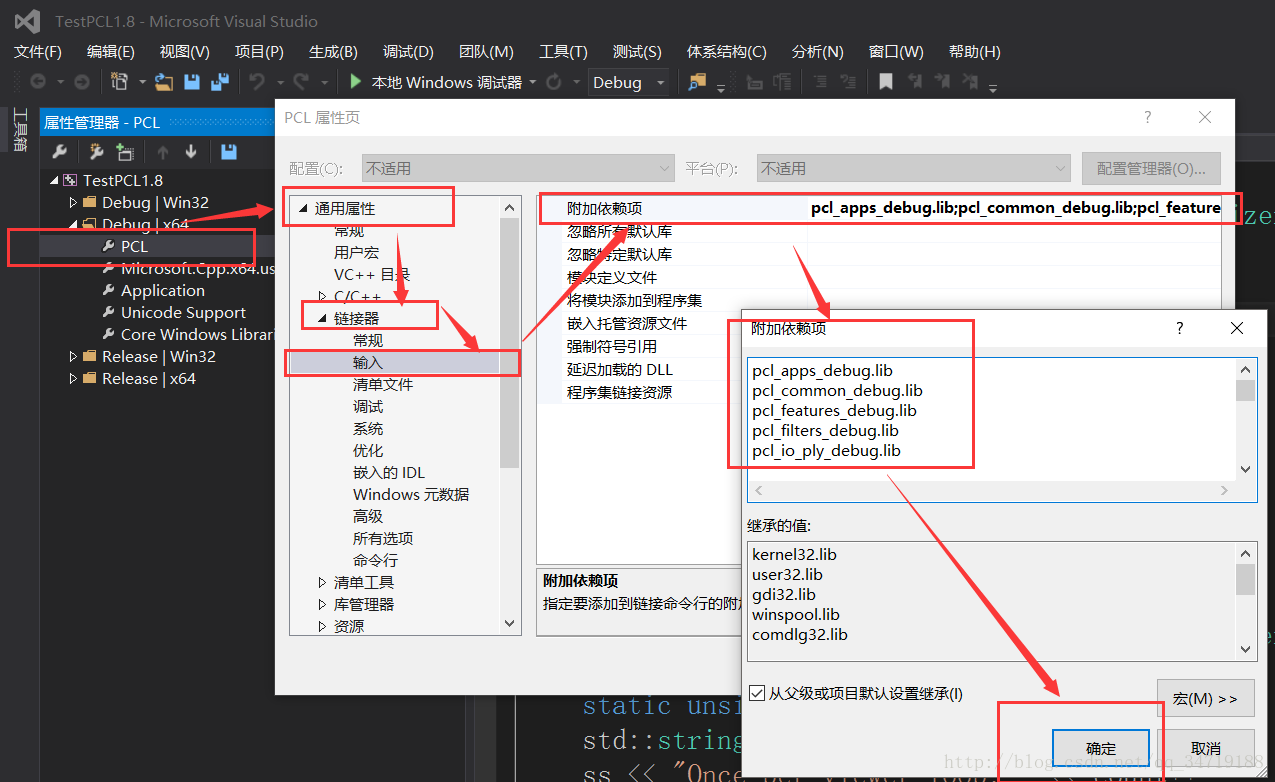This screenshot has width=1275, height=782.
Task: Open the Debug configuration dropdown
Action: [629, 82]
